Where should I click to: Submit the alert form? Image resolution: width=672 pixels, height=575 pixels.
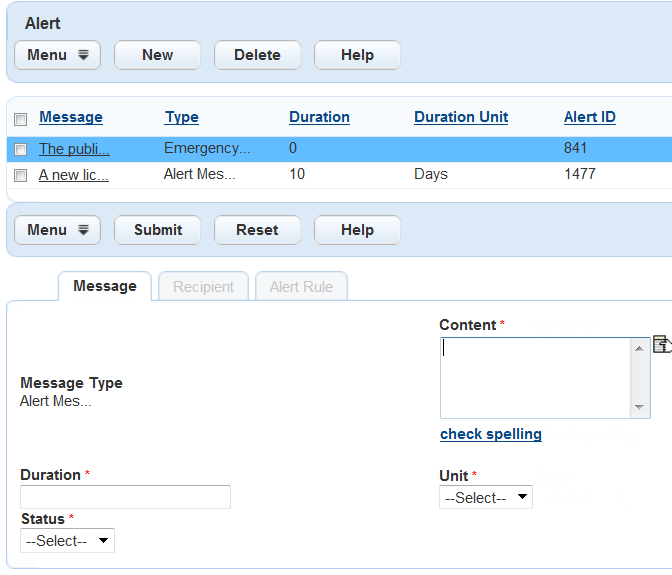pos(158,230)
